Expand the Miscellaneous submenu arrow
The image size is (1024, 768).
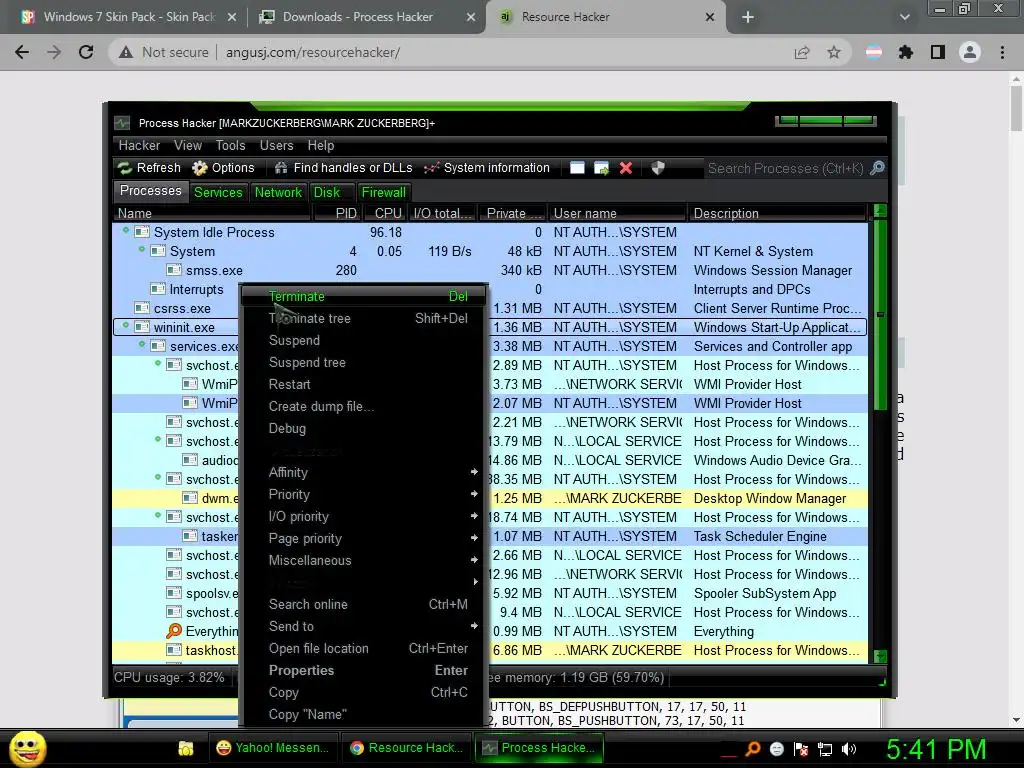(474, 560)
